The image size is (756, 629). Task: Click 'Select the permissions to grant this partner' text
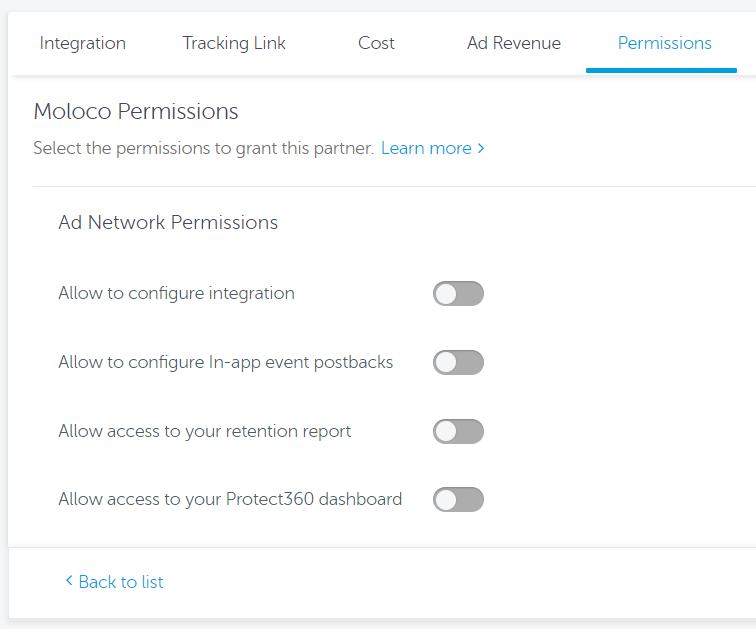[x=203, y=148]
